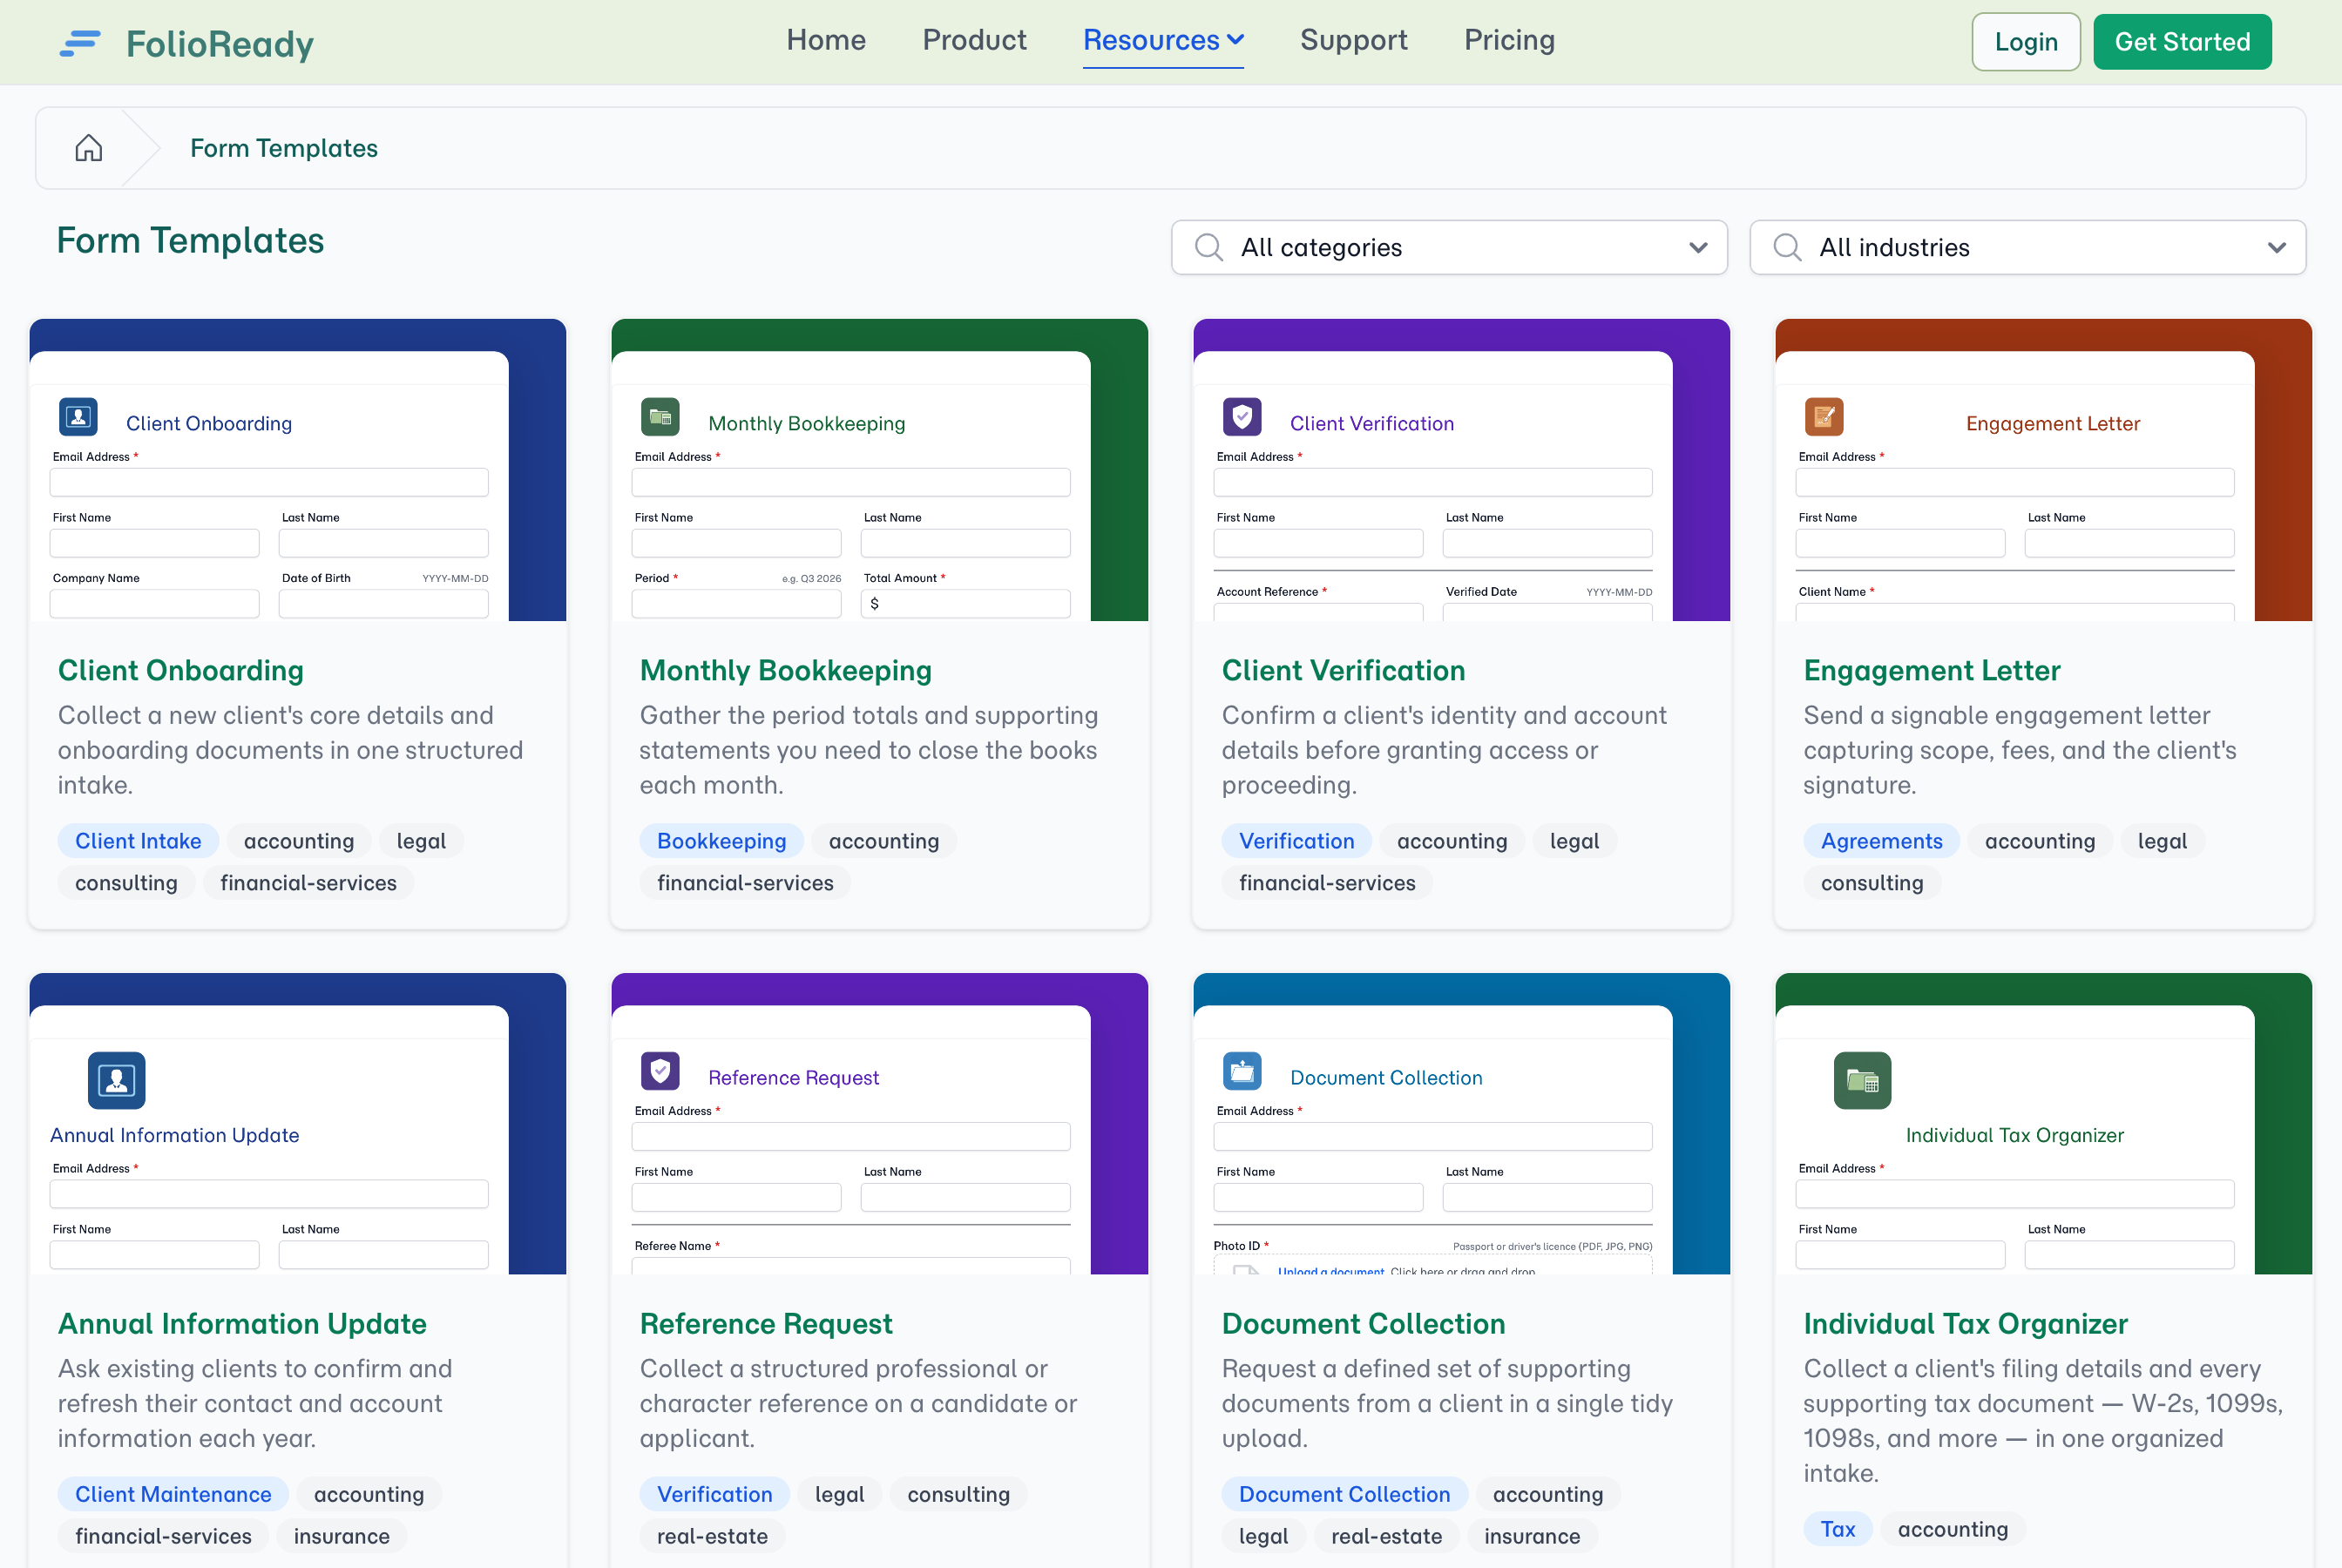
Task: Click the Reference Request shield icon
Action: [660, 1071]
